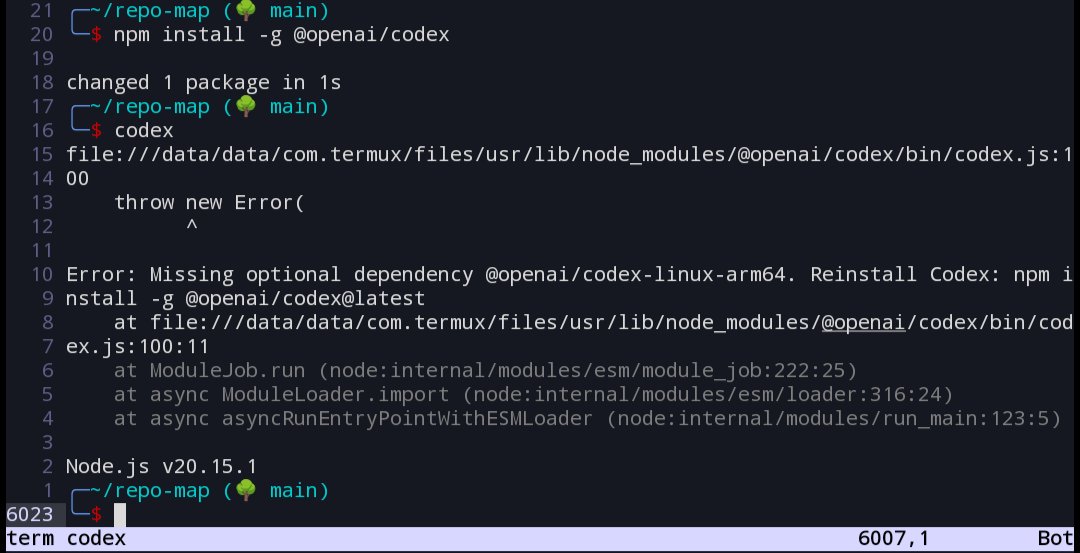Click the 6007,1 cursor position indicator
The width and height of the screenshot is (1080, 553).
[x=893, y=539]
